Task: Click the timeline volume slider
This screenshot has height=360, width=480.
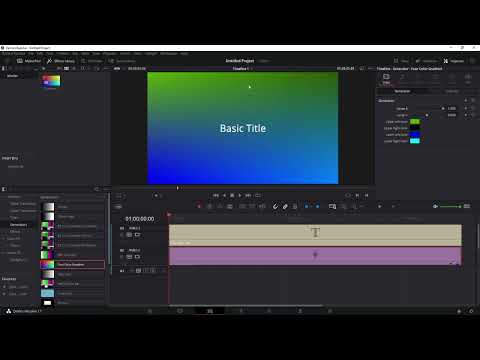Action: [x=450, y=207]
